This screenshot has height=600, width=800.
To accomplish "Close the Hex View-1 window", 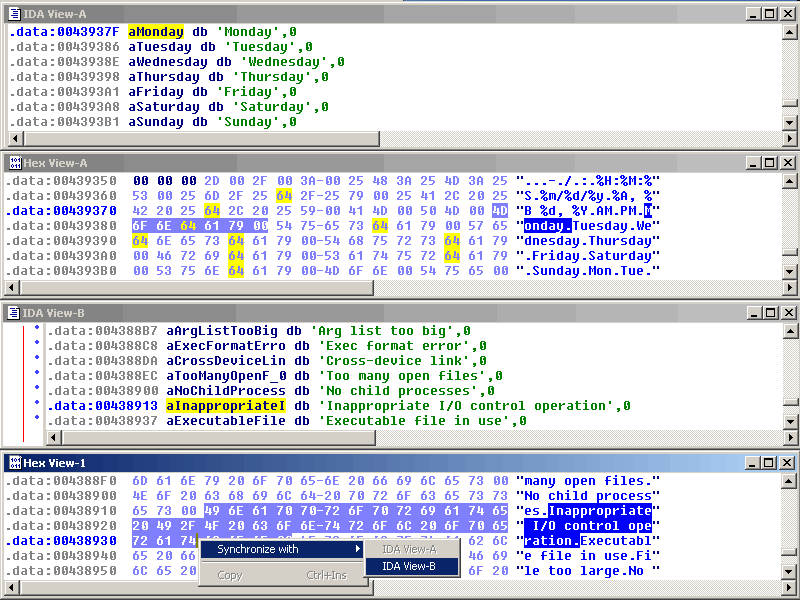I will point(787,463).
